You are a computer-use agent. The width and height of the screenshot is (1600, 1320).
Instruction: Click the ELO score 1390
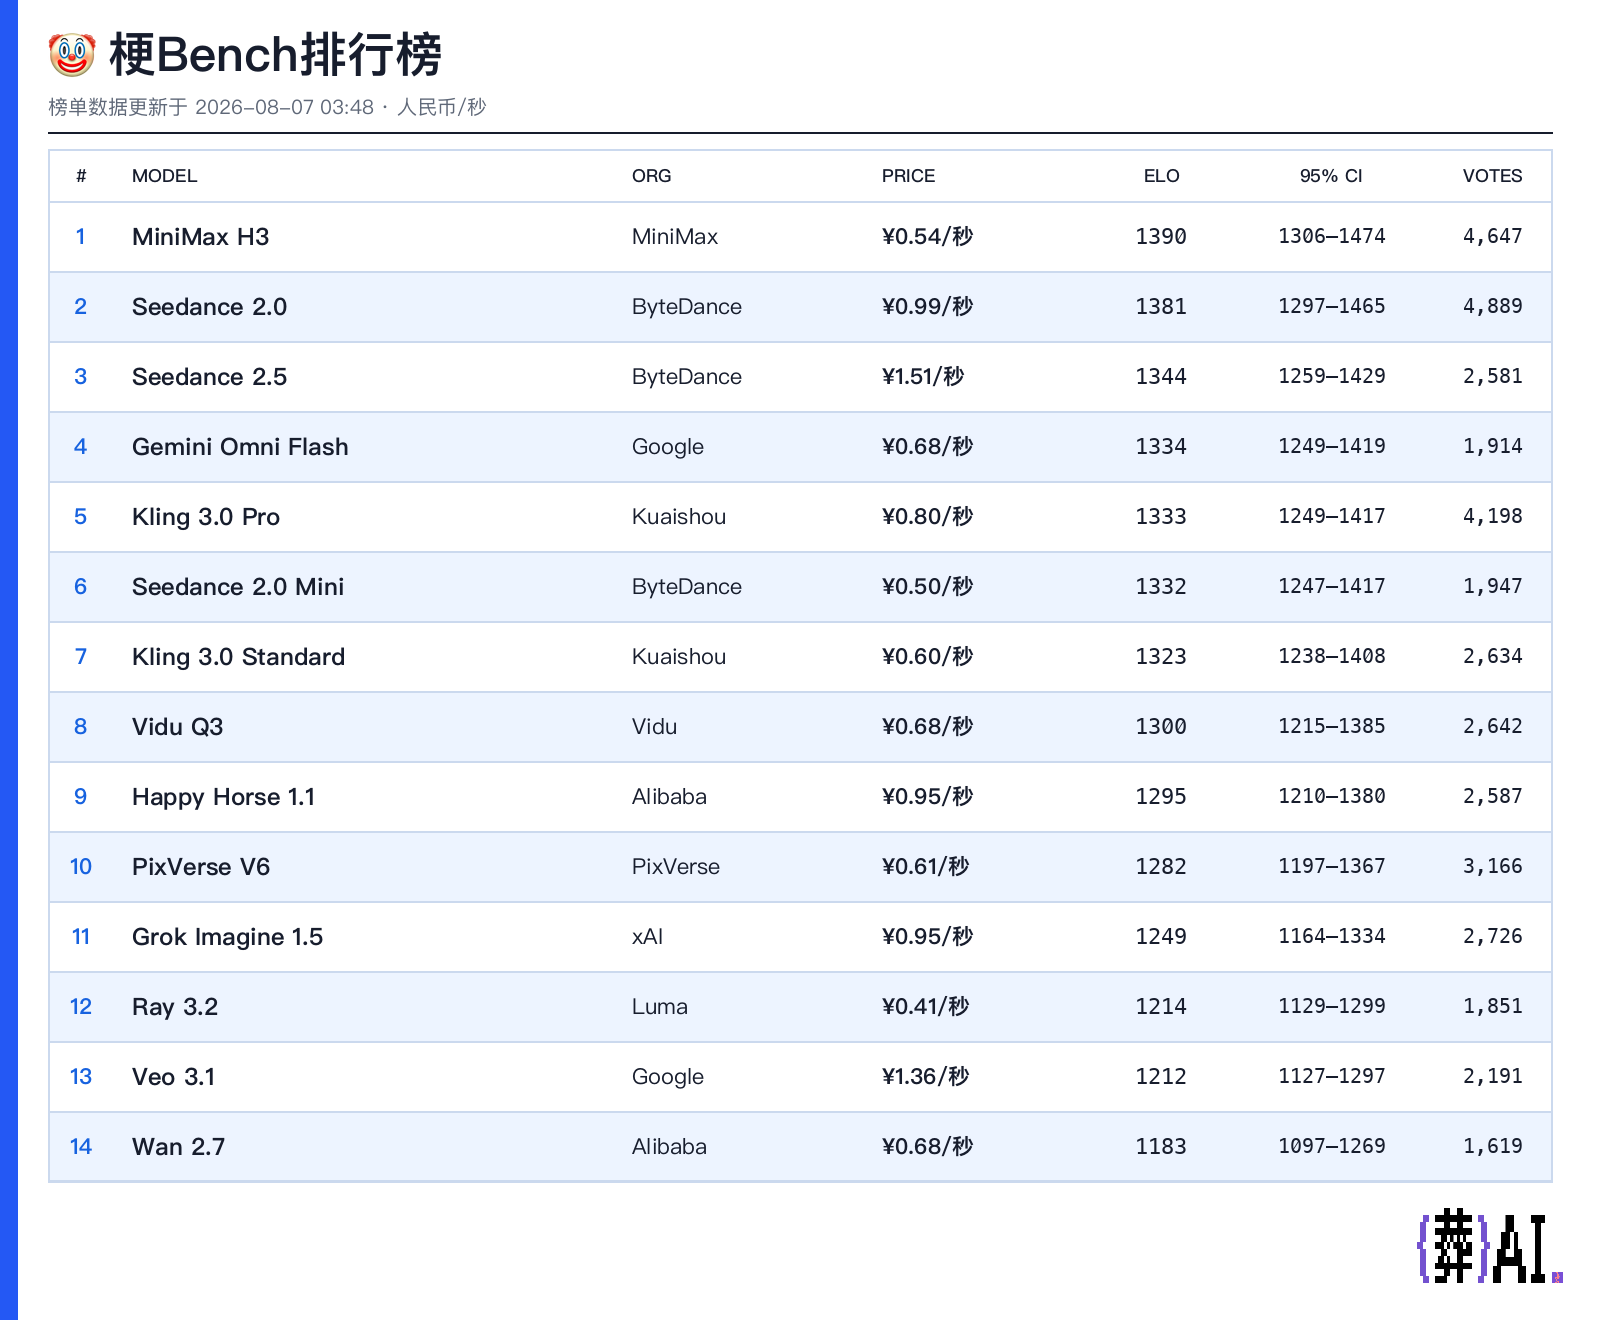(x=1161, y=237)
